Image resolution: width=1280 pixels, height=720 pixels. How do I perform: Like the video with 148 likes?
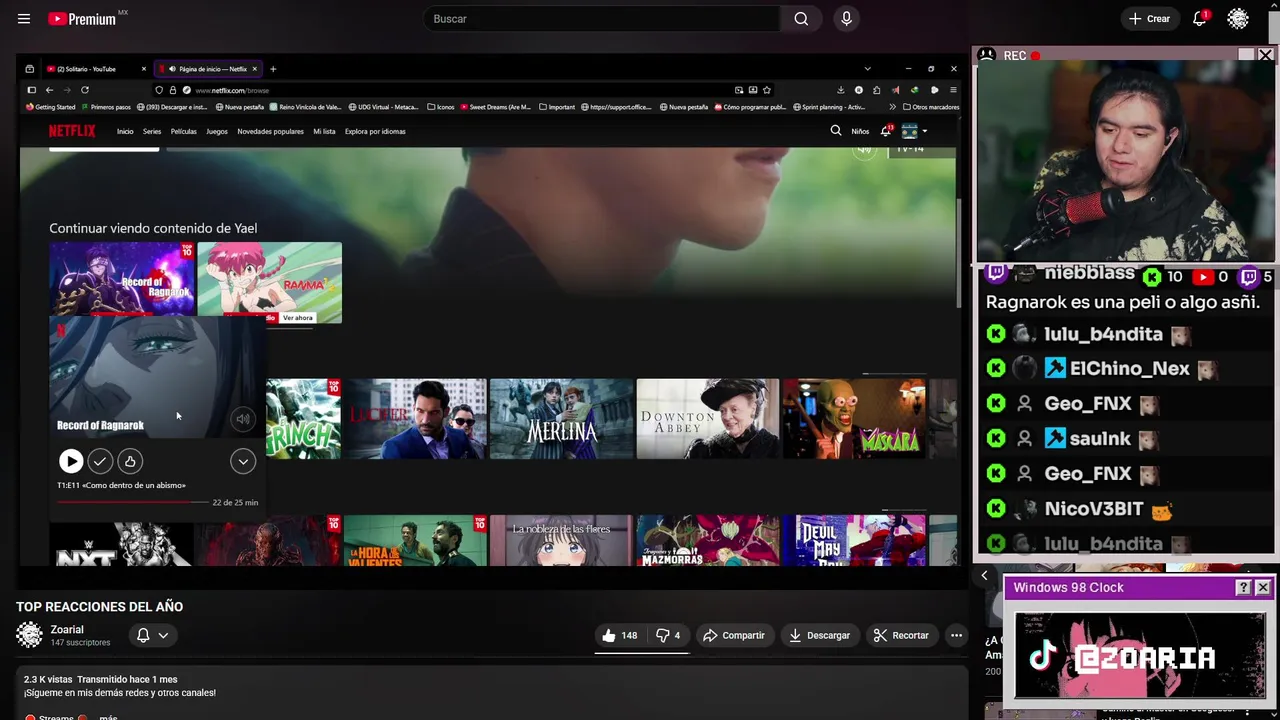(x=620, y=635)
